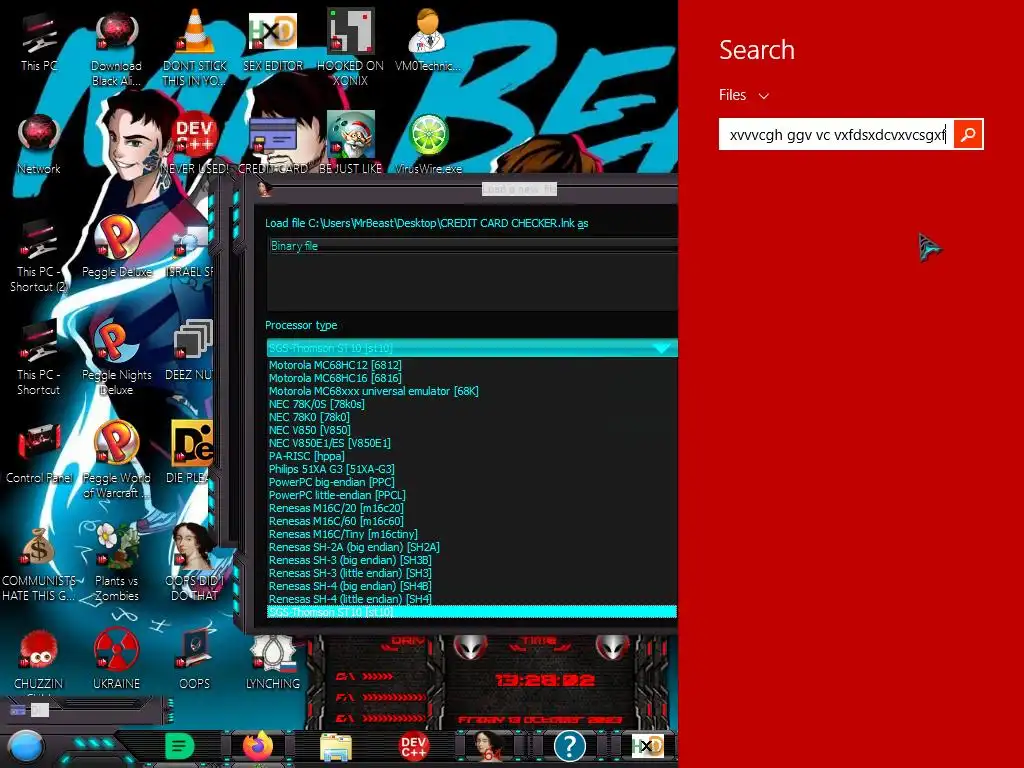Launch Peggle Deluxe desktop icon
The width and height of the screenshot is (1024, 768).
(116, 248)
